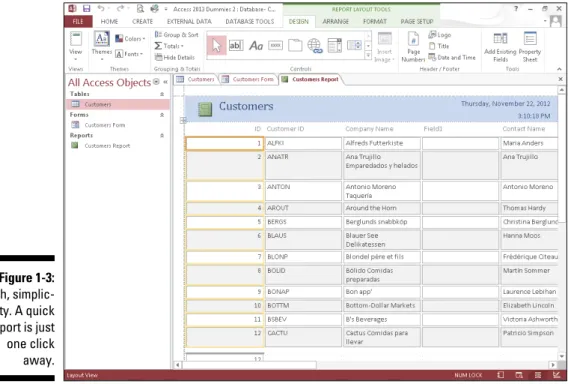
Task: Collapse navigation pane with shutter button
Action: point(165,82)
